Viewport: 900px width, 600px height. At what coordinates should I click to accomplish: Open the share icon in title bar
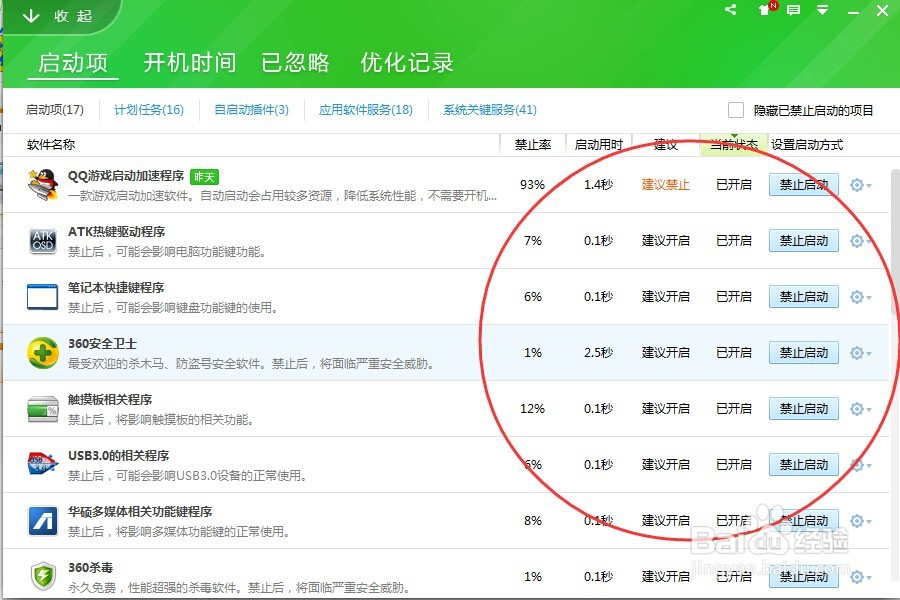click(x=731, y=9)
